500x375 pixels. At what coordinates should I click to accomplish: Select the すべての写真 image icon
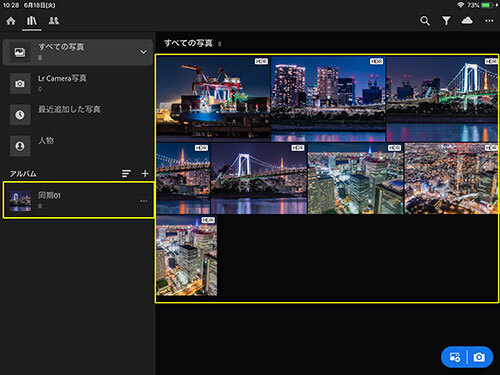(x=20, y=52)
